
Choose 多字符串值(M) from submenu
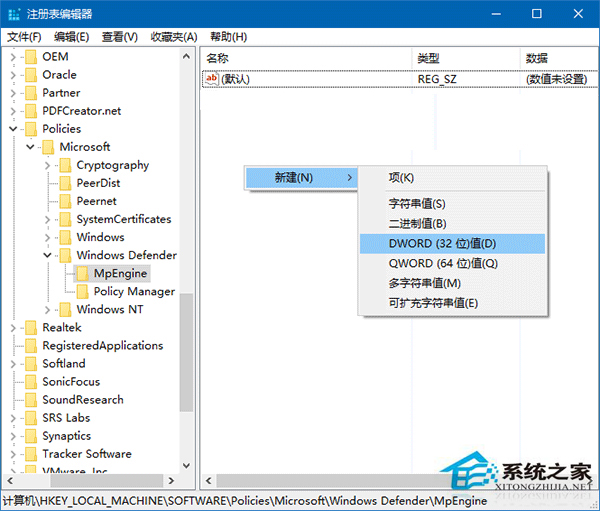pyautogui.click(x=452, y=284)
